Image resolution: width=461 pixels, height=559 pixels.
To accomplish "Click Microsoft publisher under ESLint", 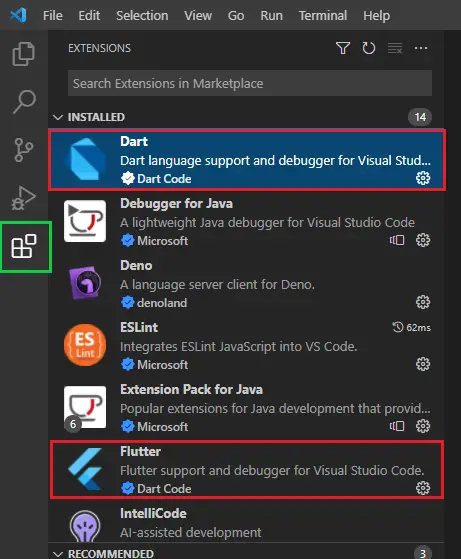I will (163, 365).
